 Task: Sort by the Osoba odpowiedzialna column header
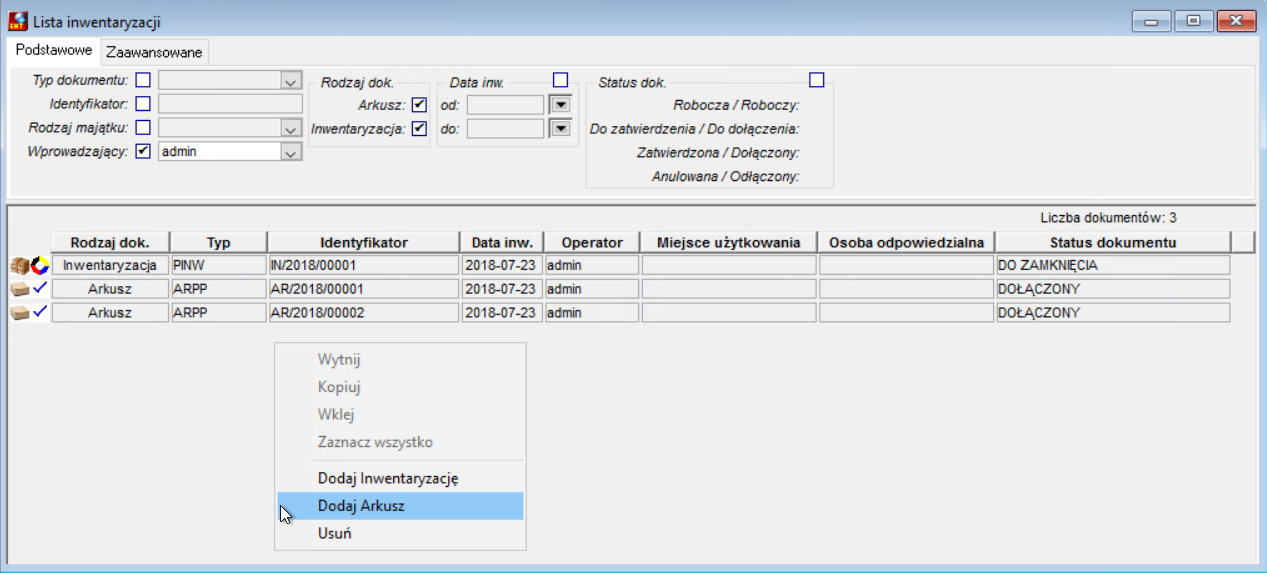click(x=907, y=242)
